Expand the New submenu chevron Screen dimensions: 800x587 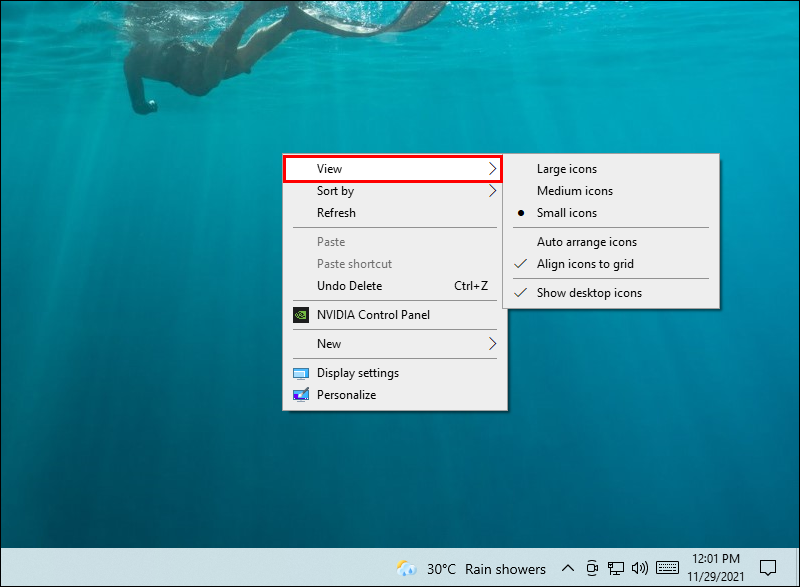pos(492,344)
